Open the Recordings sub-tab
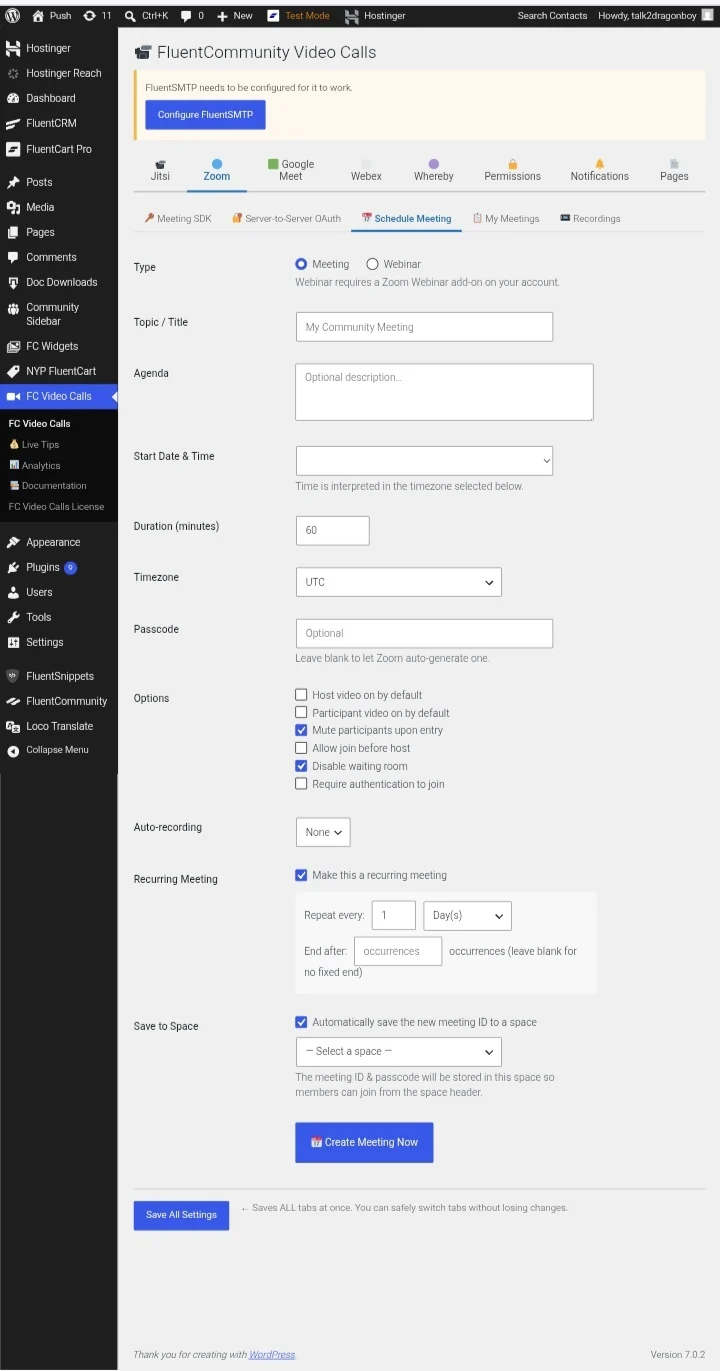Viewport: 720px width, 1371px height. coord(590,218)
